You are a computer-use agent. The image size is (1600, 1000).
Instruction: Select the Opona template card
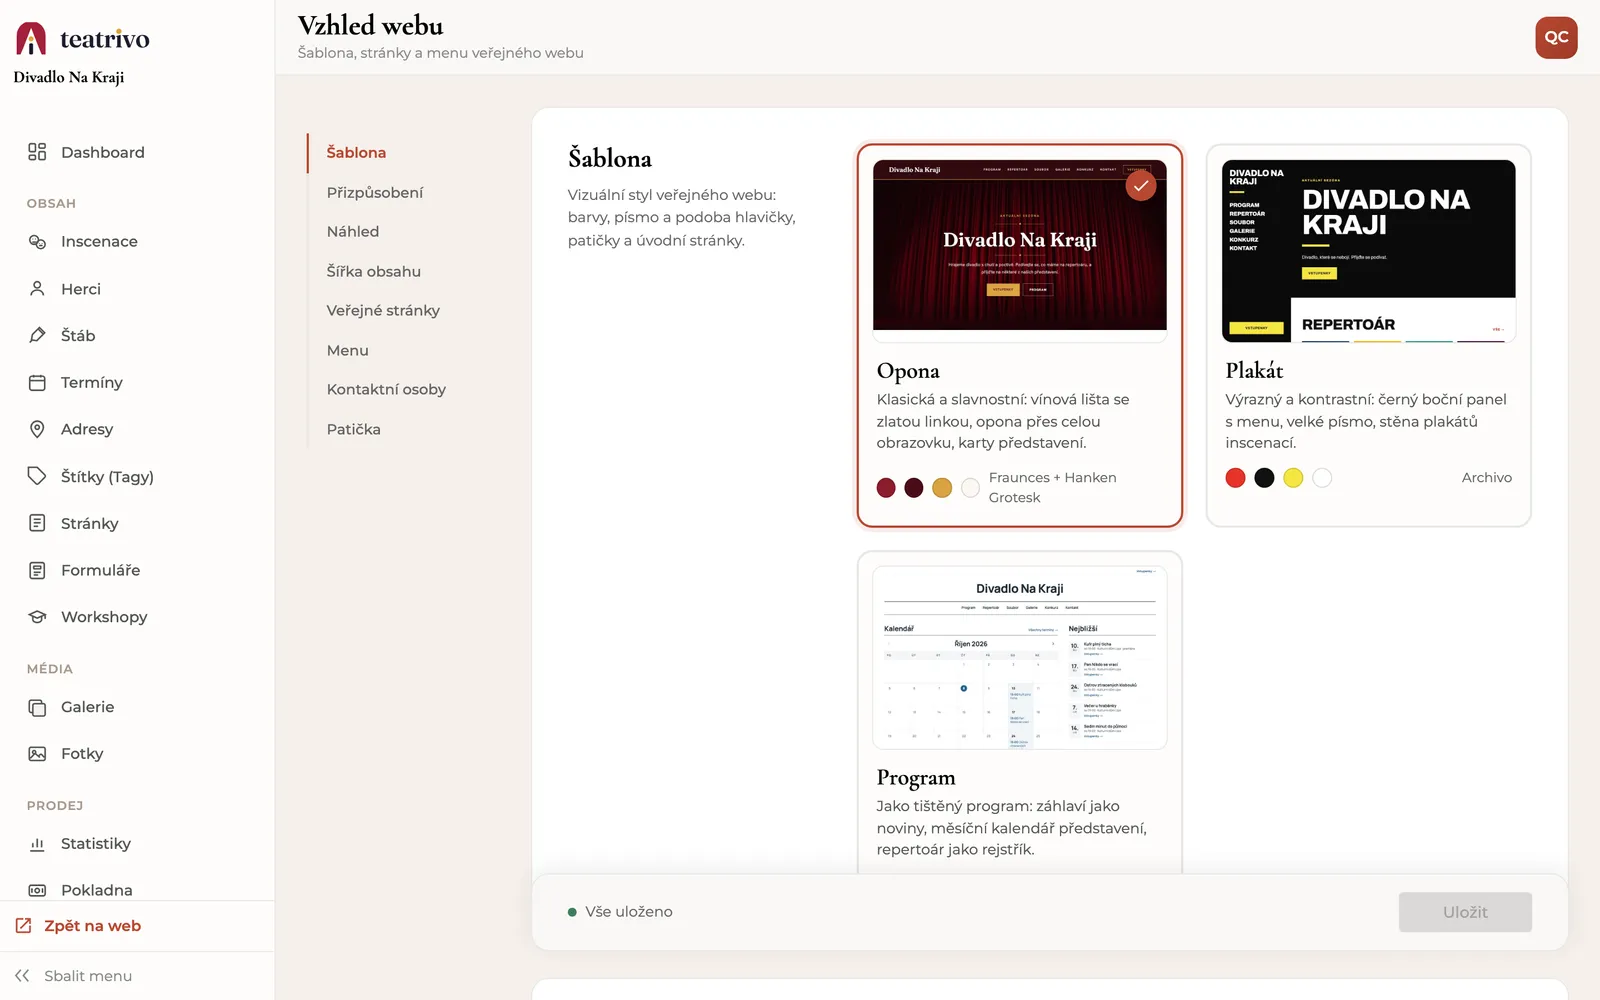coord(1019,335)
